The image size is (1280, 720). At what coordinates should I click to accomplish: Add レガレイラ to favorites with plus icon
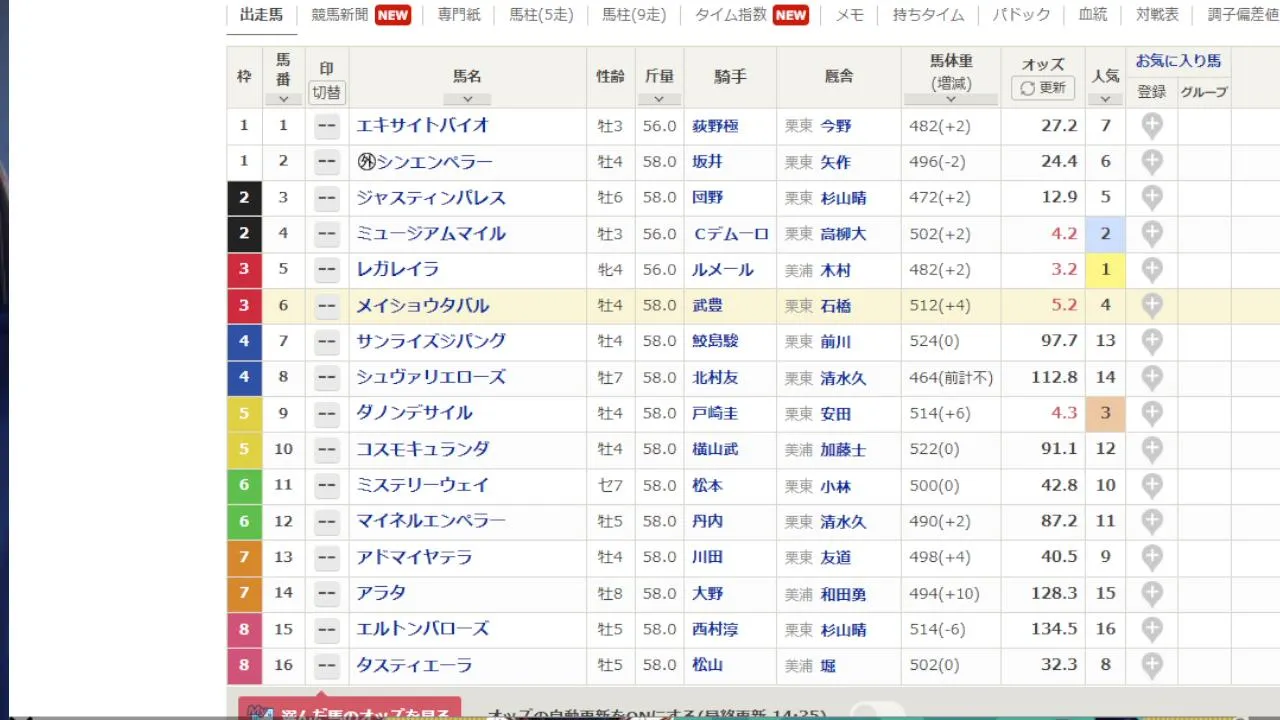click(1152, 270)
